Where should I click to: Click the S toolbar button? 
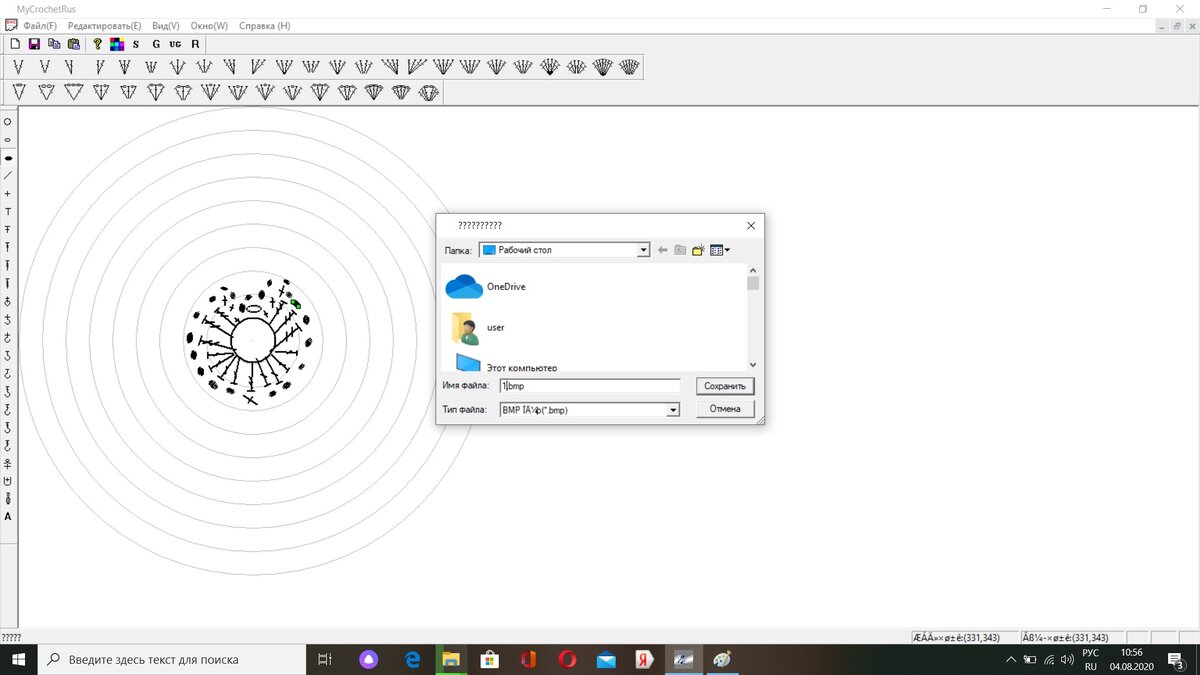tap(136, 44)
